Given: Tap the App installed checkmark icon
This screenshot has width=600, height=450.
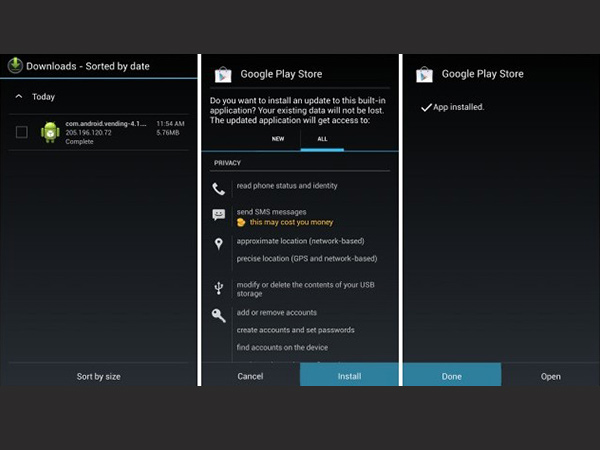Looking at the screenshot, I should pyautogui.click(x=426, y=108).
